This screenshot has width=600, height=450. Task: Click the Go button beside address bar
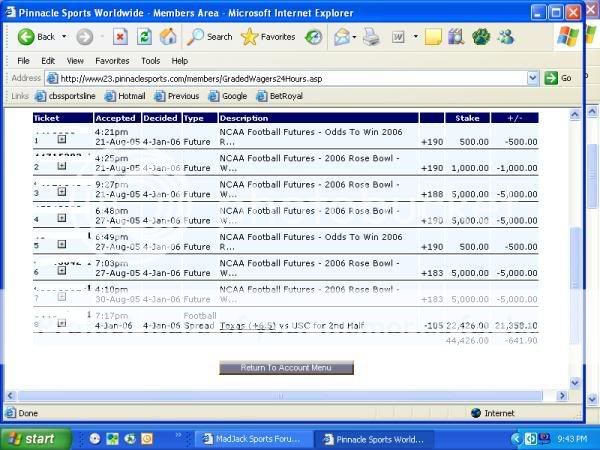tap(559, 78)
